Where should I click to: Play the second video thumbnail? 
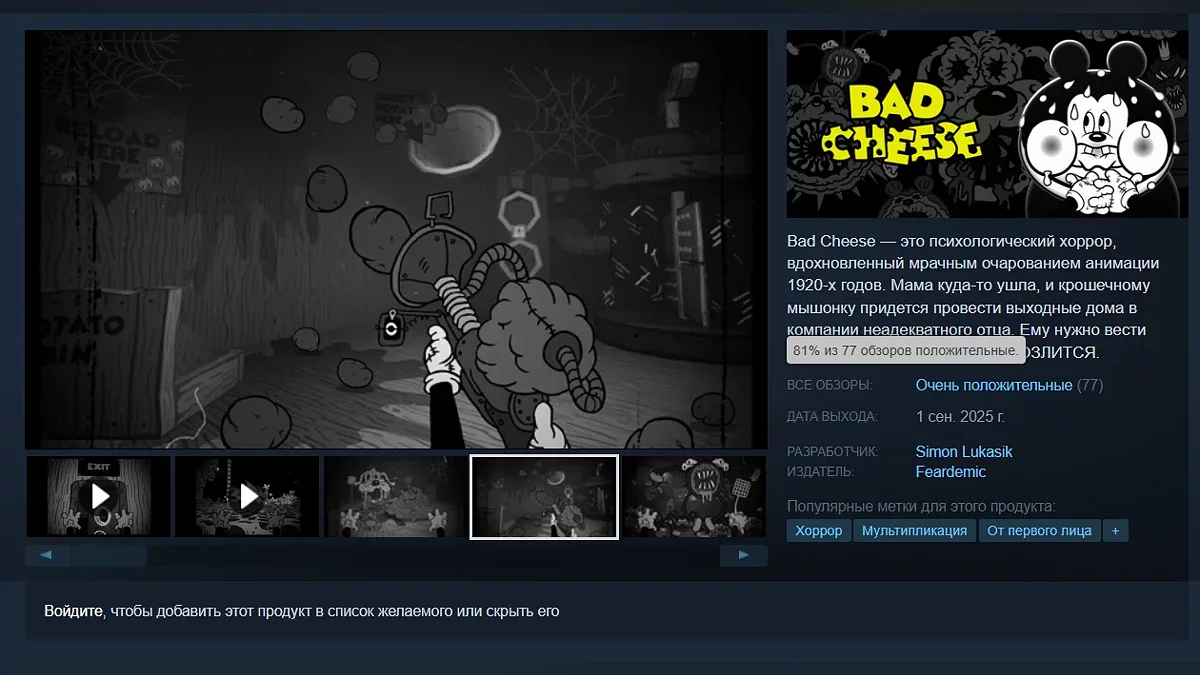[x=247, y=496]
